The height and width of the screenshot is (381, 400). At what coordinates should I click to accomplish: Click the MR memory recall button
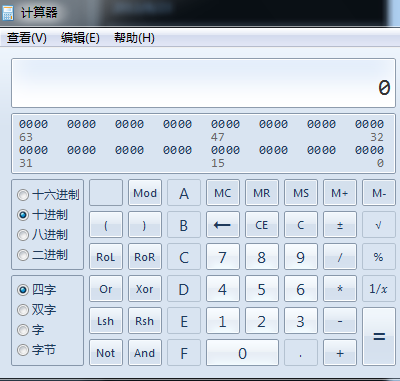[262, 193]
